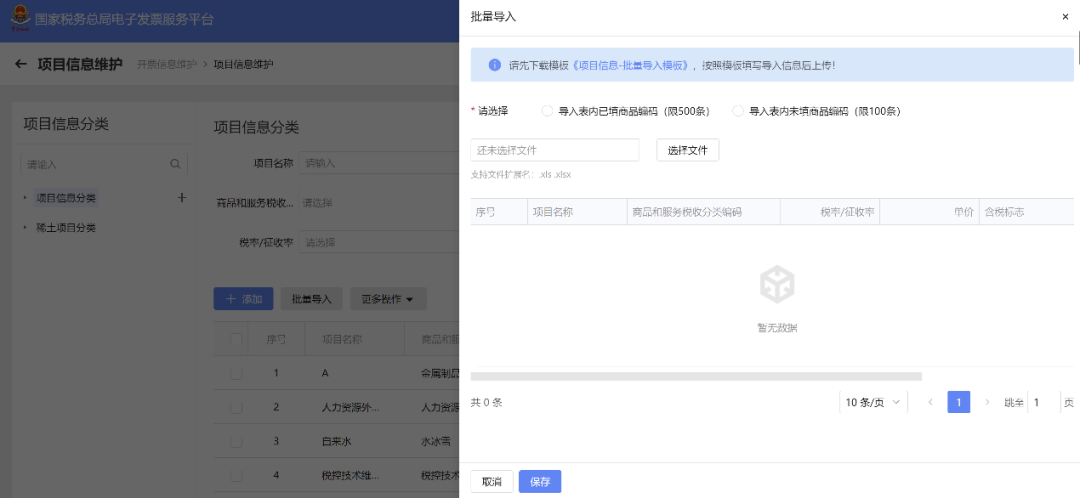The width and height of the screenshot is (1080, 498).
Task: Click the 税控技术维 item name cell
Action: click(x=350, y=475)
